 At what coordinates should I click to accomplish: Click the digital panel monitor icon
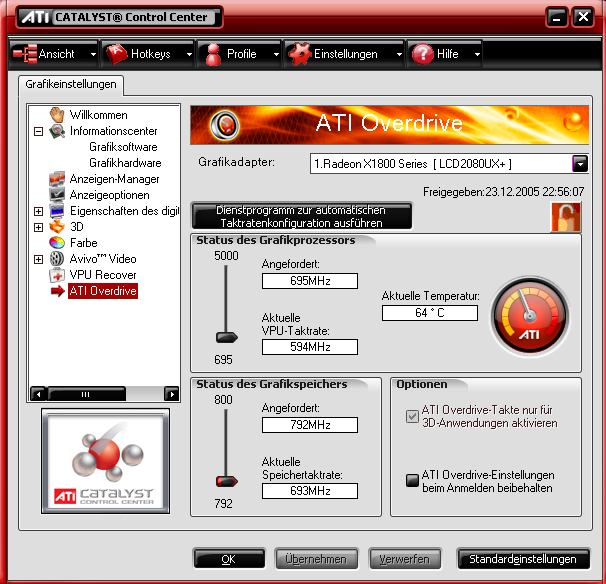click(x=57, y=211)
